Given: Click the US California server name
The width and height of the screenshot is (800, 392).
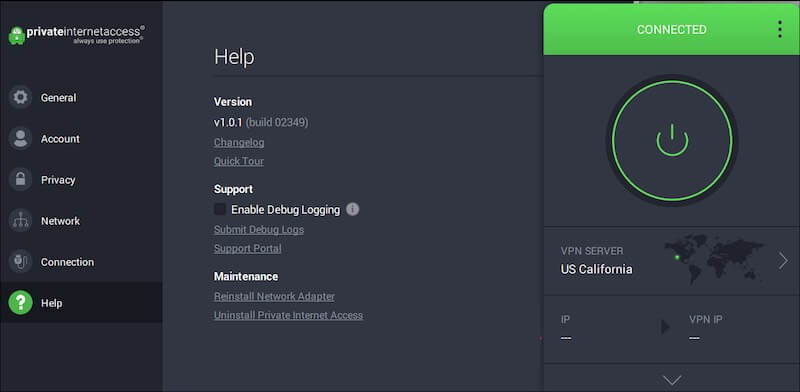Looking at the screenshot, I should point(596,269).
